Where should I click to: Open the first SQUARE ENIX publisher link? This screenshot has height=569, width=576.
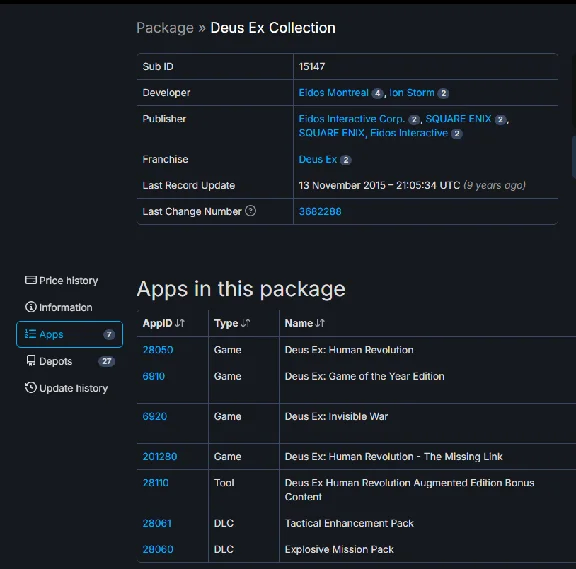[x=458, y=119]
